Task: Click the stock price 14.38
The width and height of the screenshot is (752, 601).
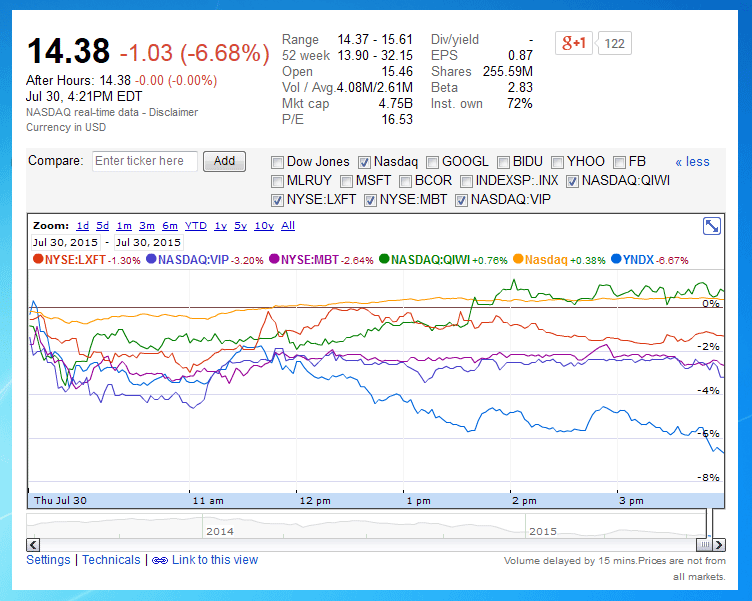Action: [x=69, y=51]
